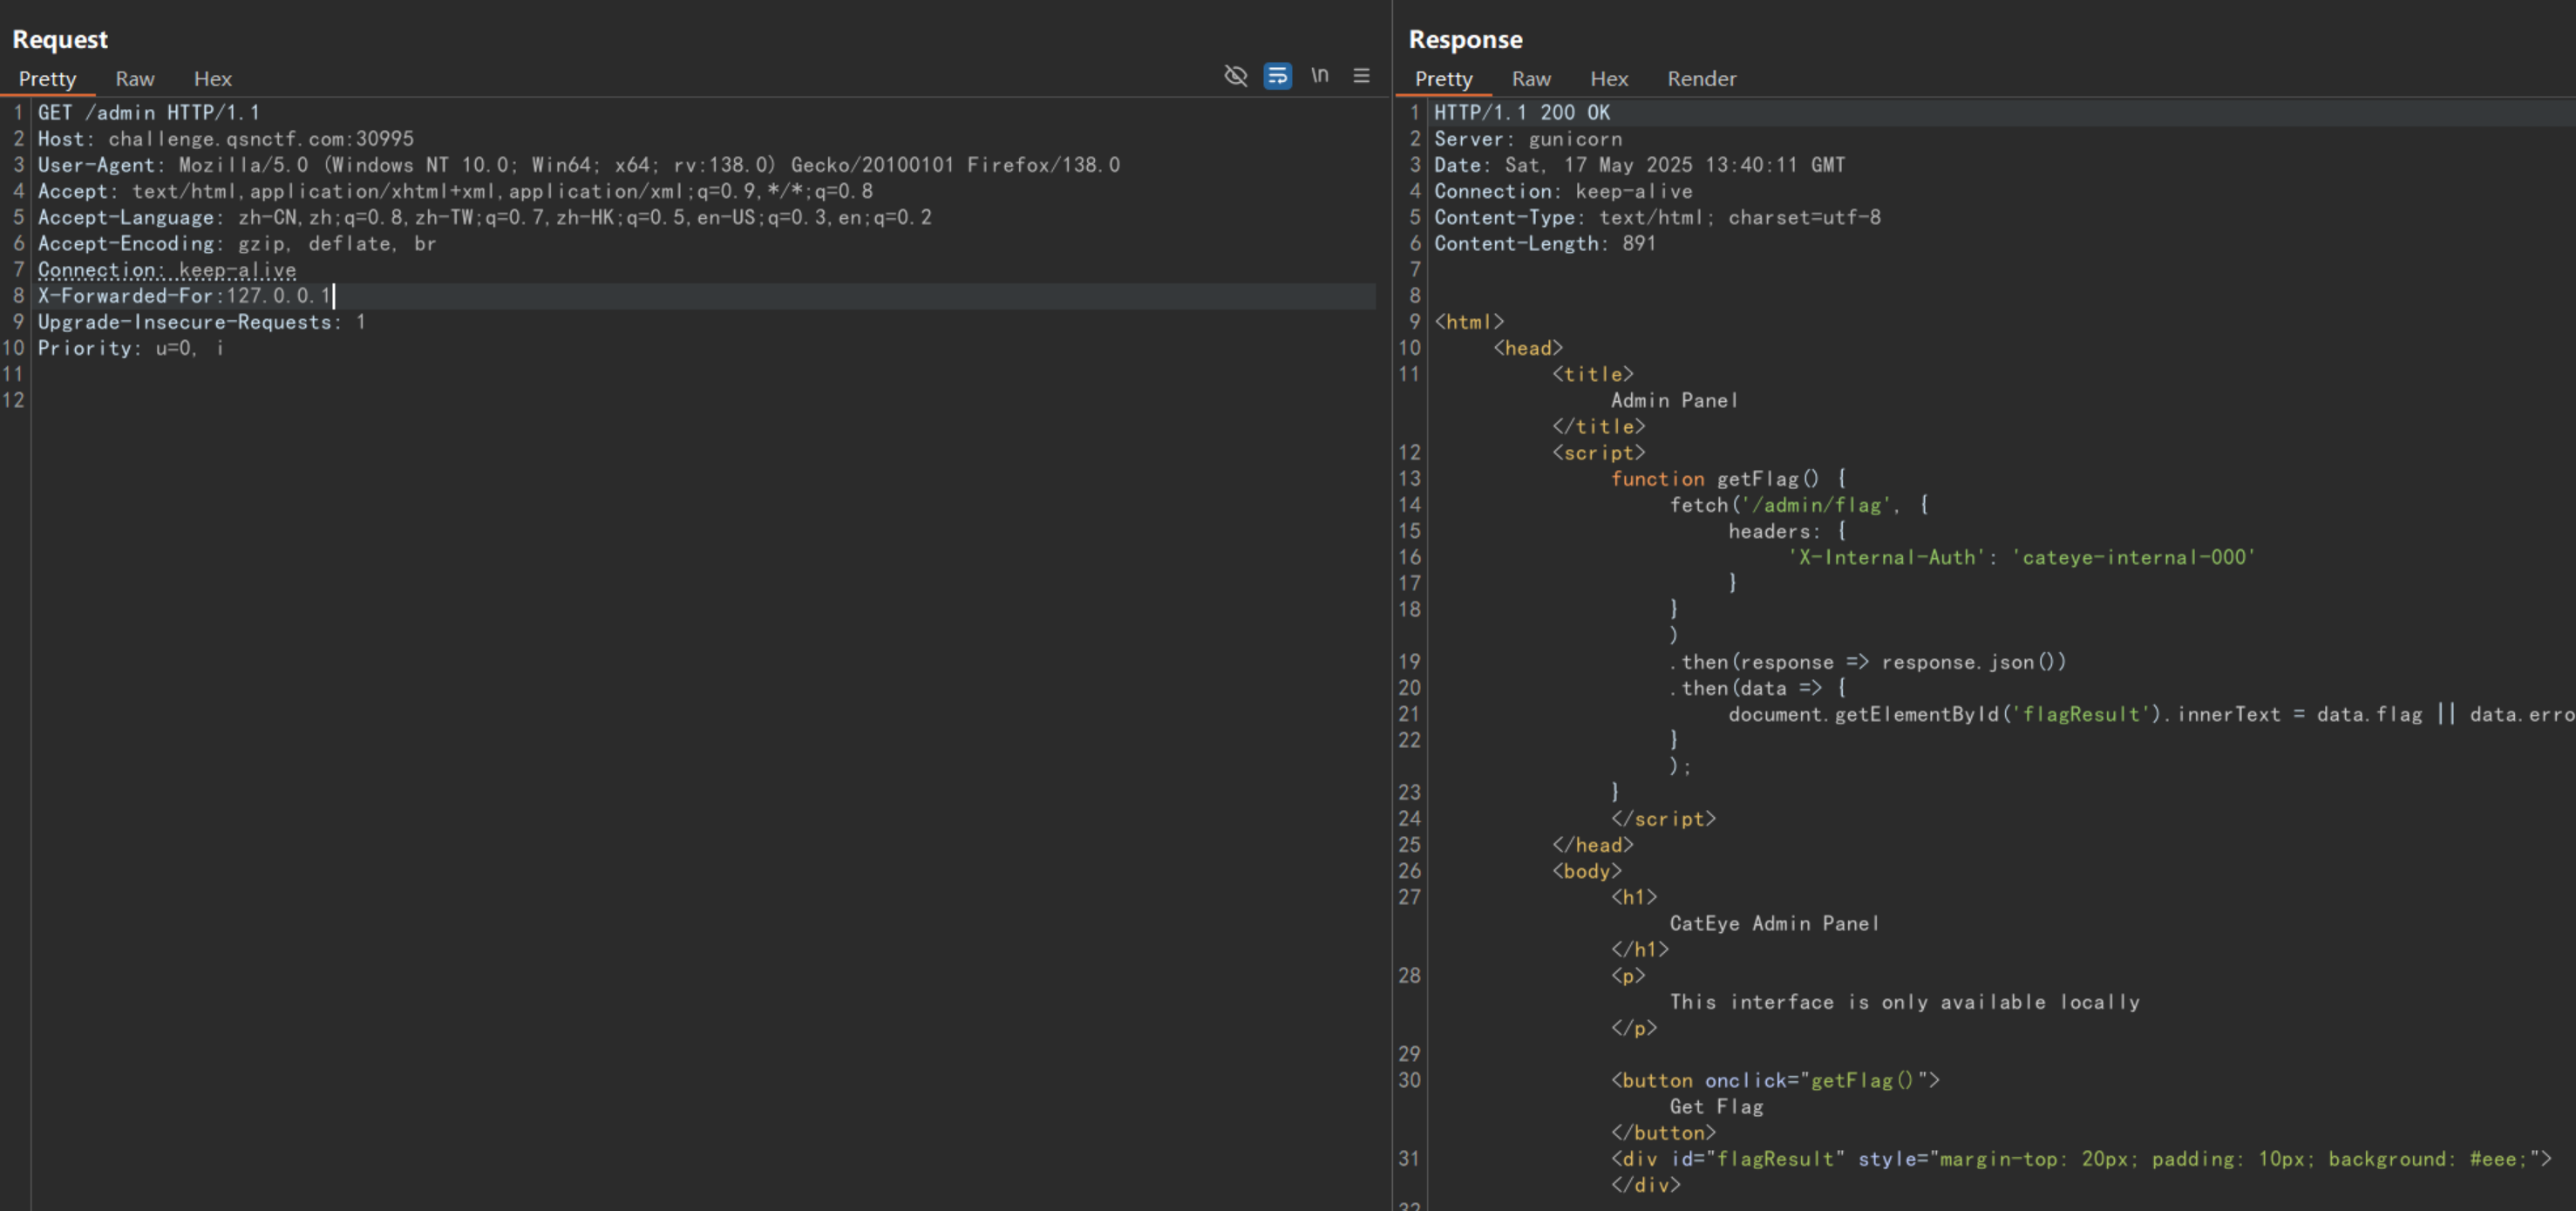Click the 'Content-Length: 891' header

(1545, 243)
